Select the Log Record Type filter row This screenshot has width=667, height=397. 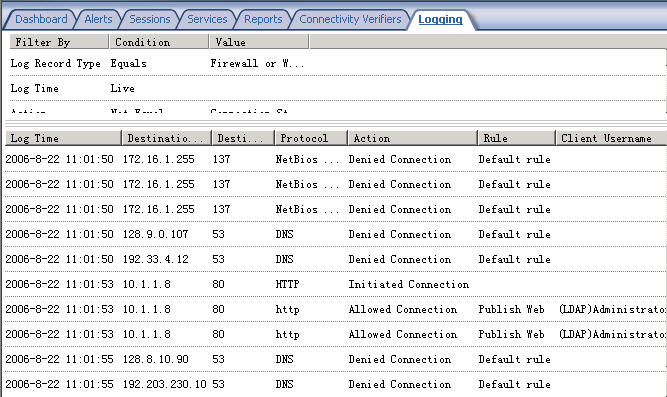click(x=338, y=63)
